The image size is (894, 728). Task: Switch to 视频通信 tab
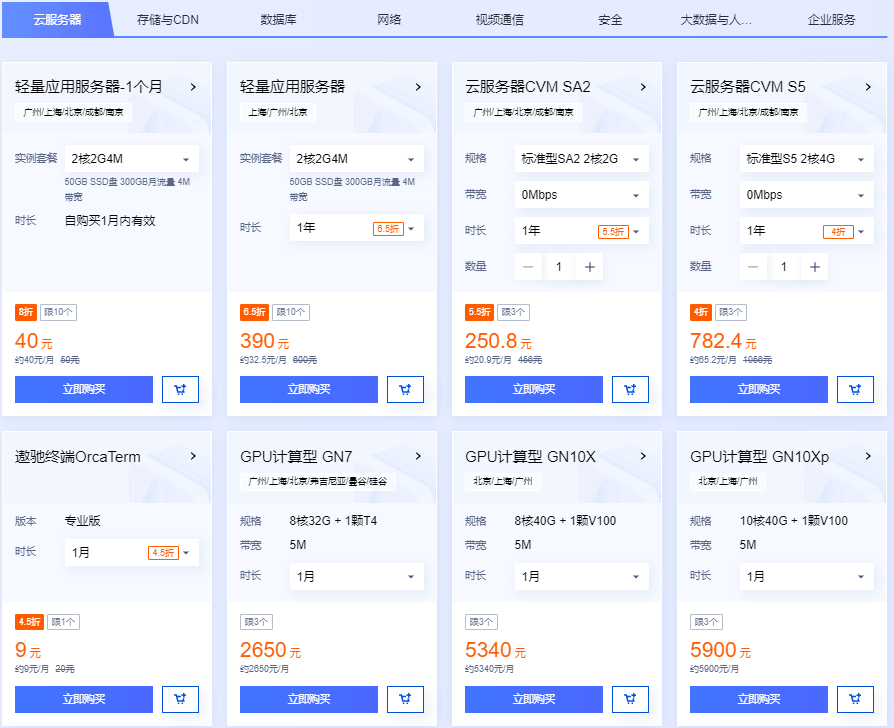(499, 19)
